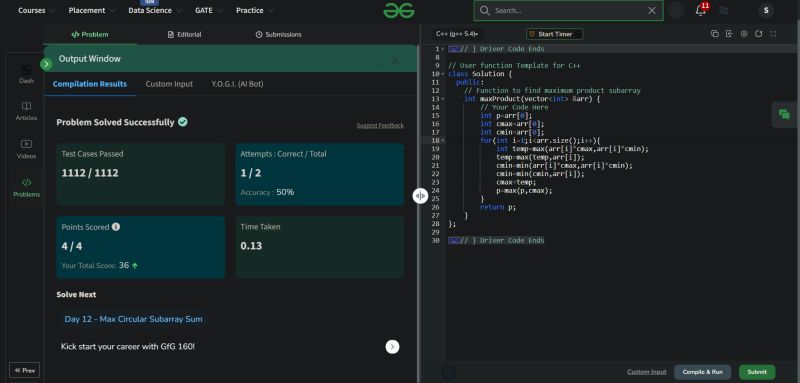Collapse the Output Window with the green arrow
The width and height of the screenshot is (800, 383).
(x=46, y=64)
